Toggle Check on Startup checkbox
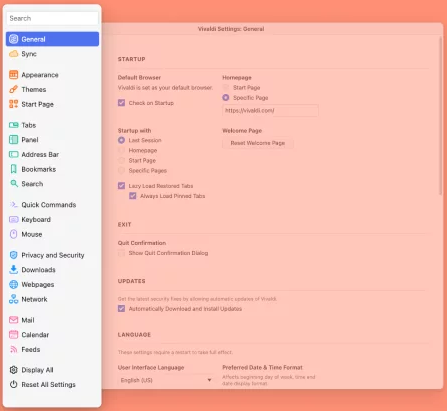 pos(121,103)
